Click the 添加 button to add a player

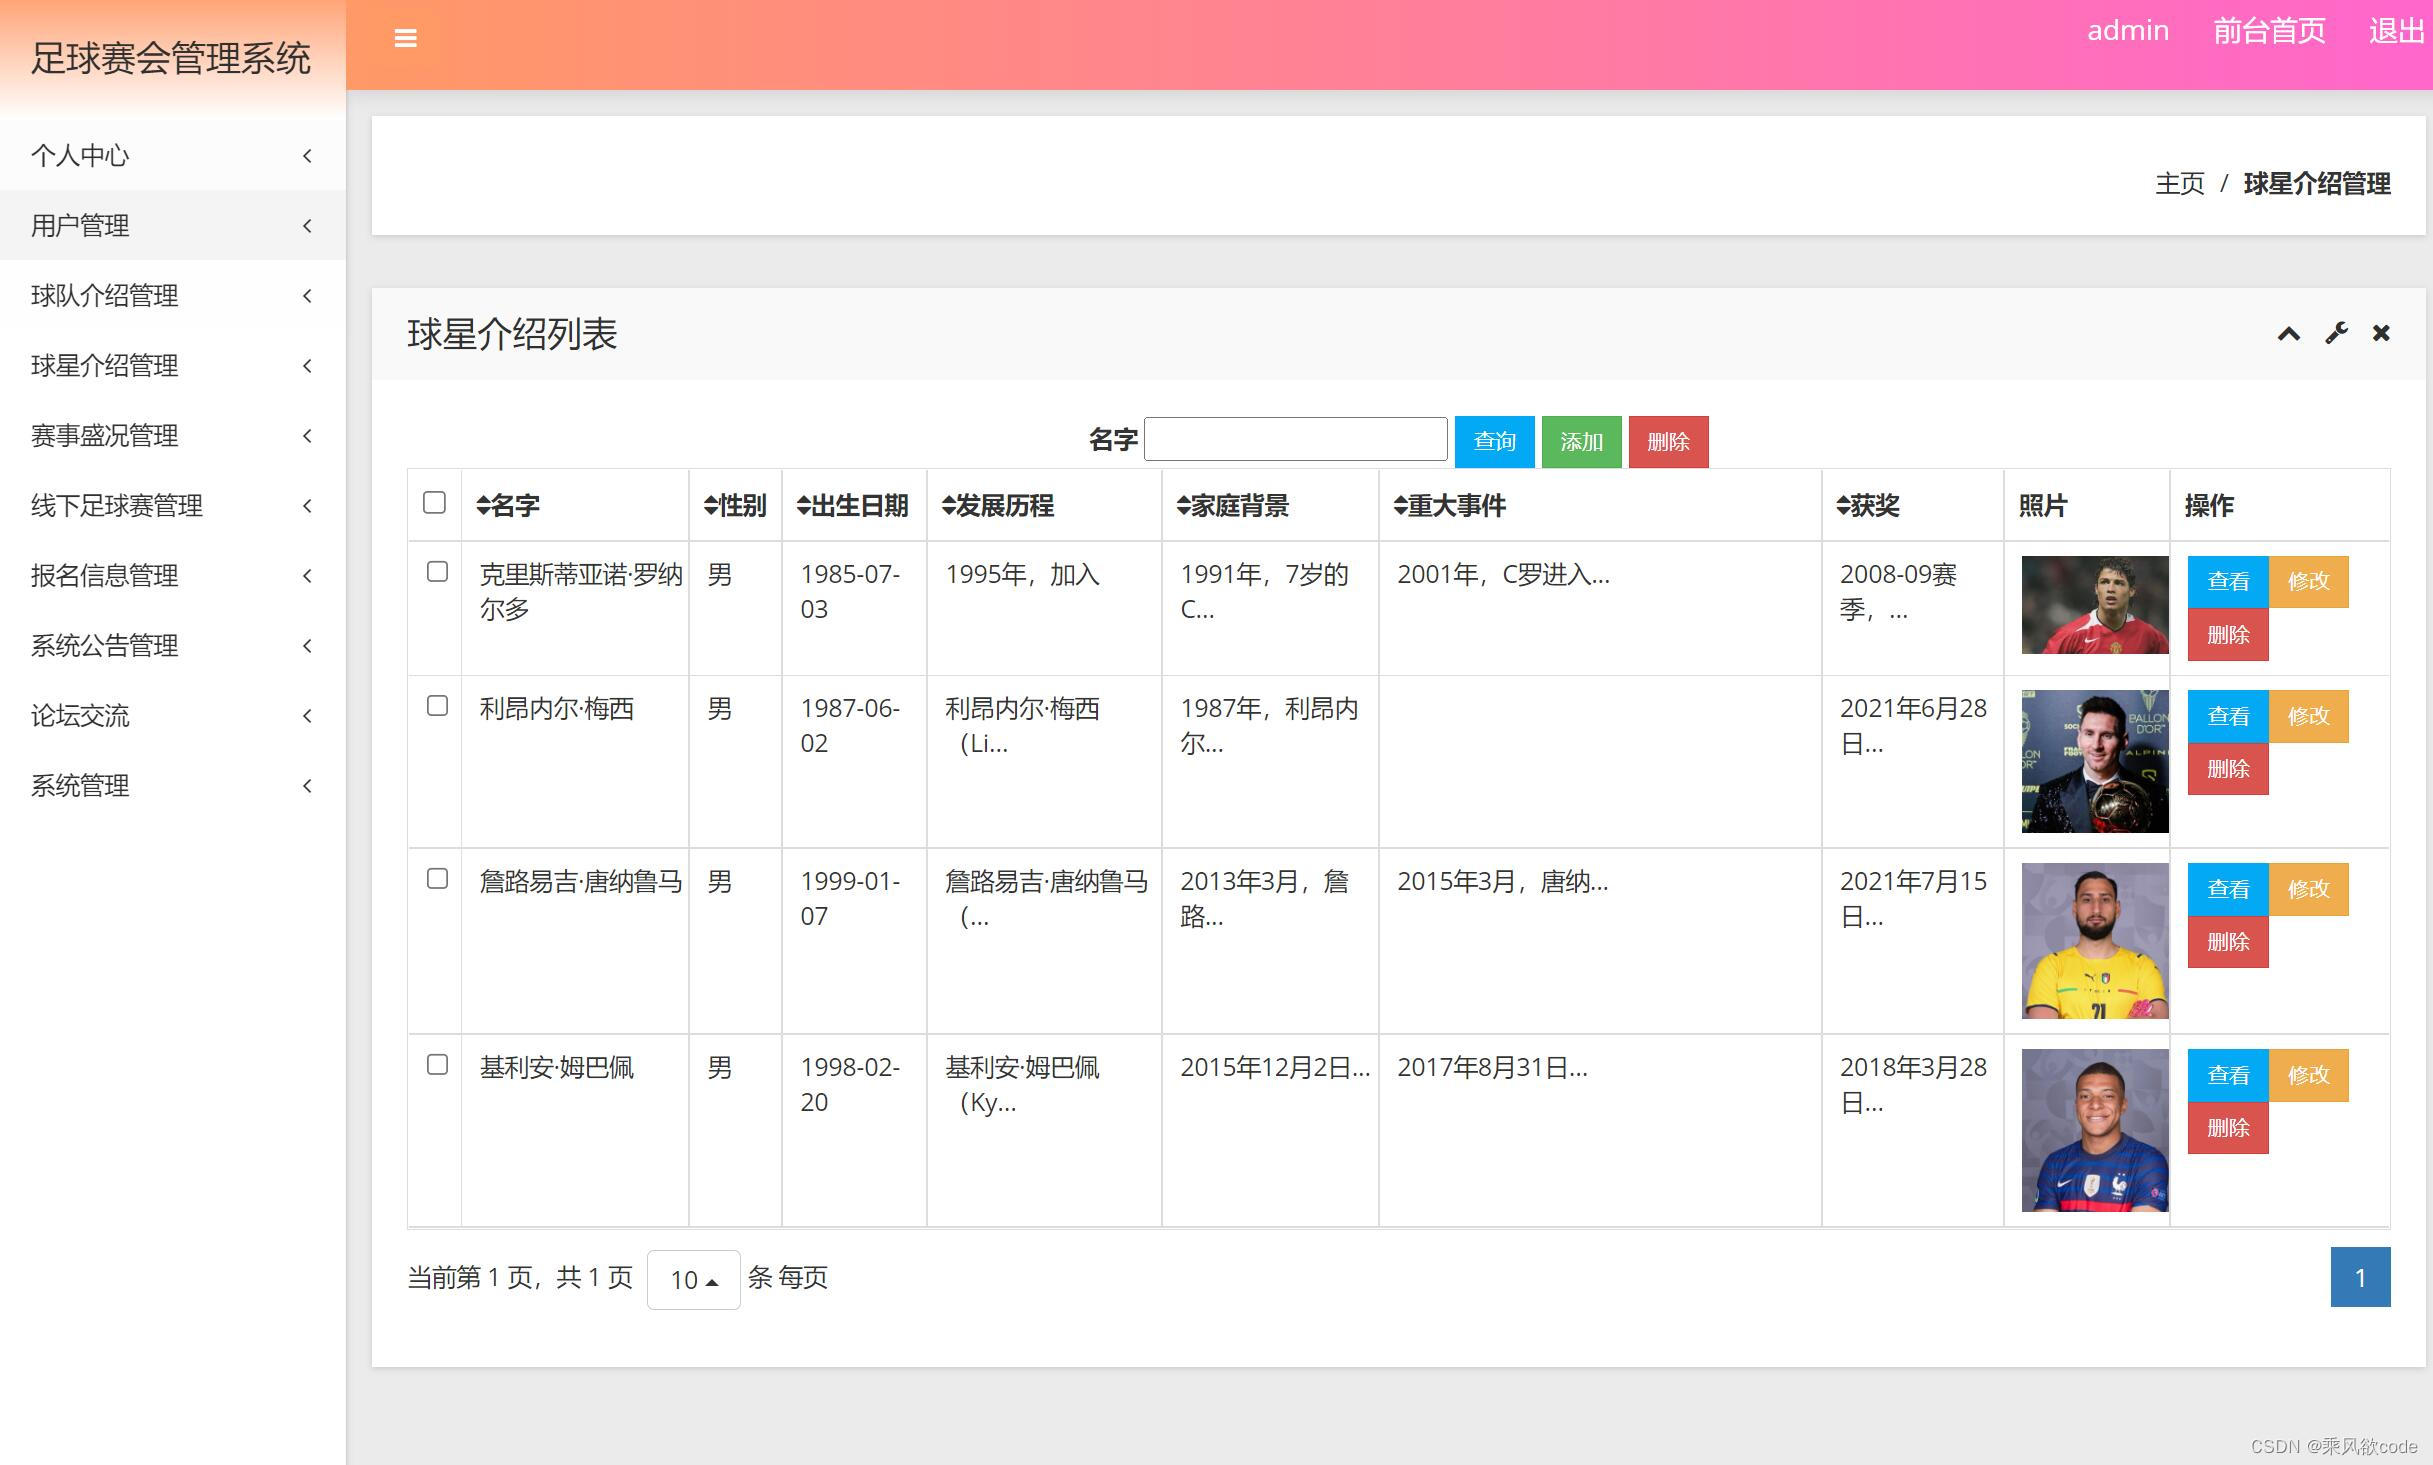point(1581,441)
